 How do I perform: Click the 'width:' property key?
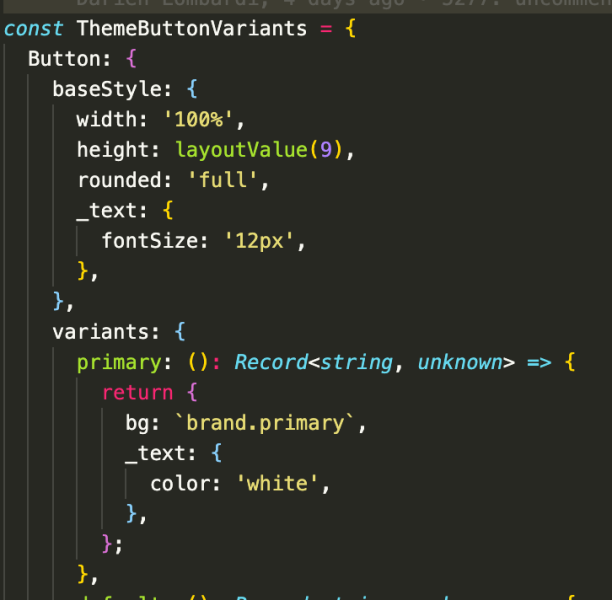coord(112,119)
